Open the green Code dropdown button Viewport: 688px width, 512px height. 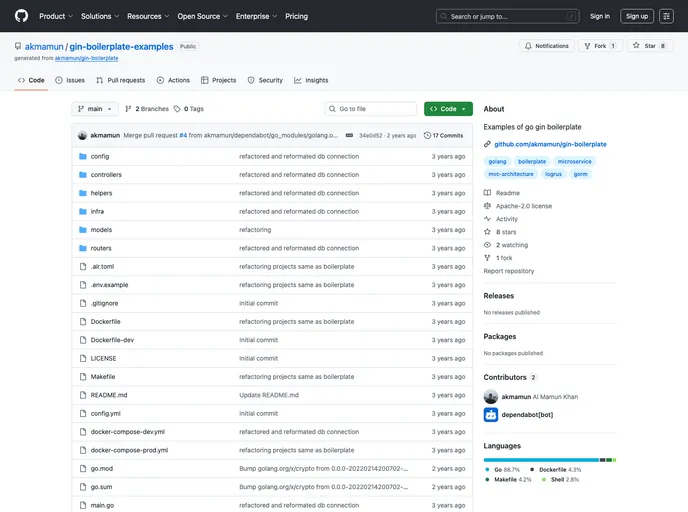(x=448, y=109)
